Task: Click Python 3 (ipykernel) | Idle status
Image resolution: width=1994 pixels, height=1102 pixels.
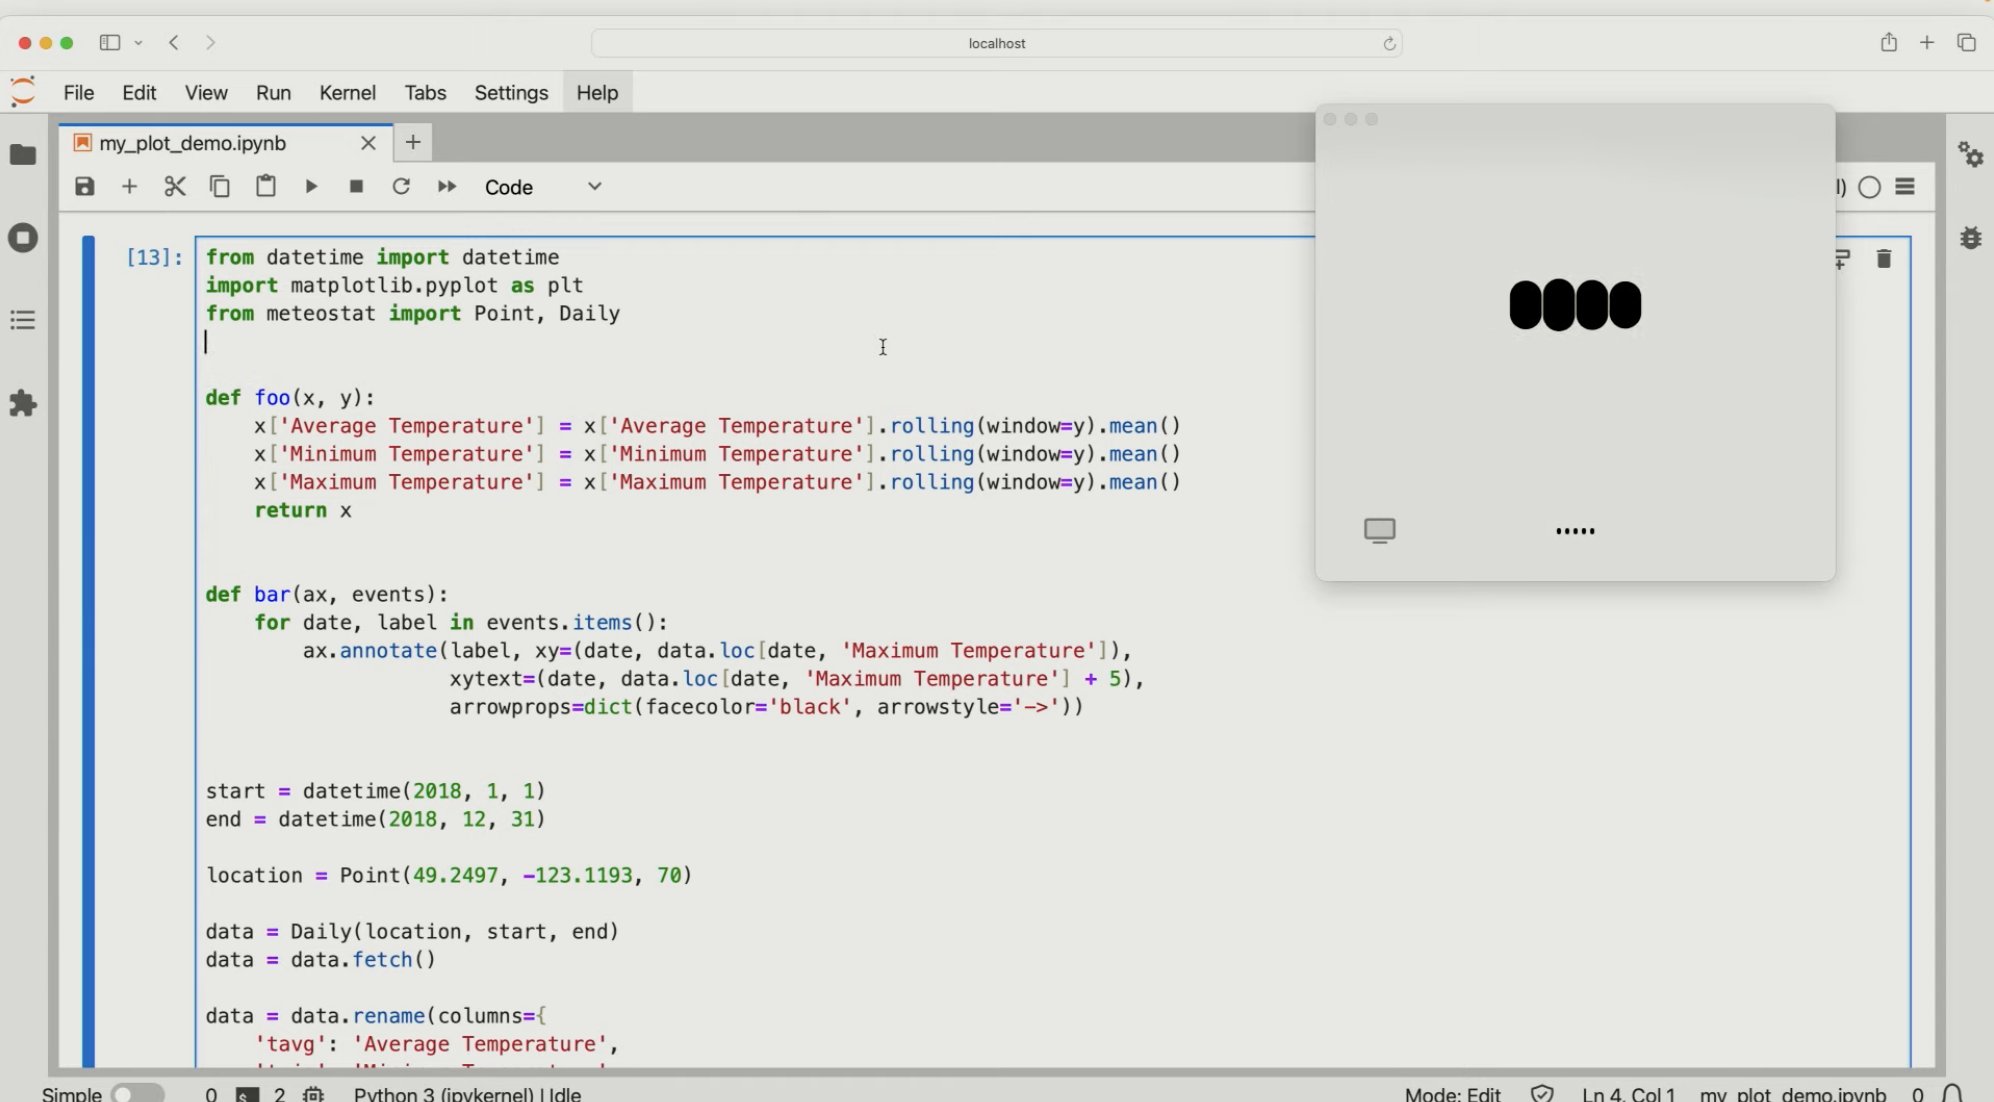Action: 467,1094
